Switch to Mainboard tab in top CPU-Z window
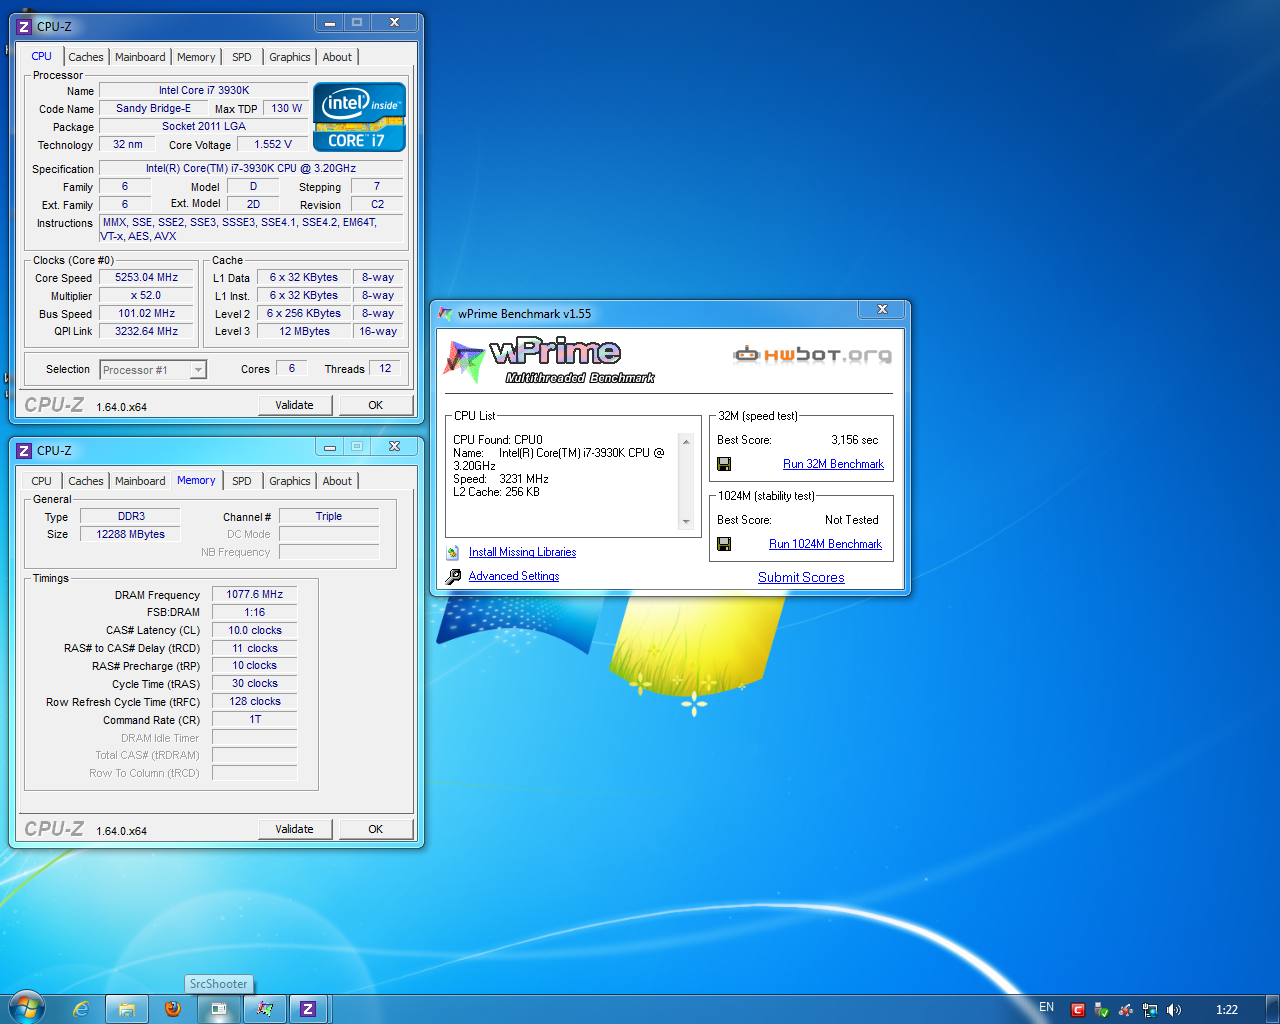This screenshot has width=1280, height=1024. (x=140, y=57)
